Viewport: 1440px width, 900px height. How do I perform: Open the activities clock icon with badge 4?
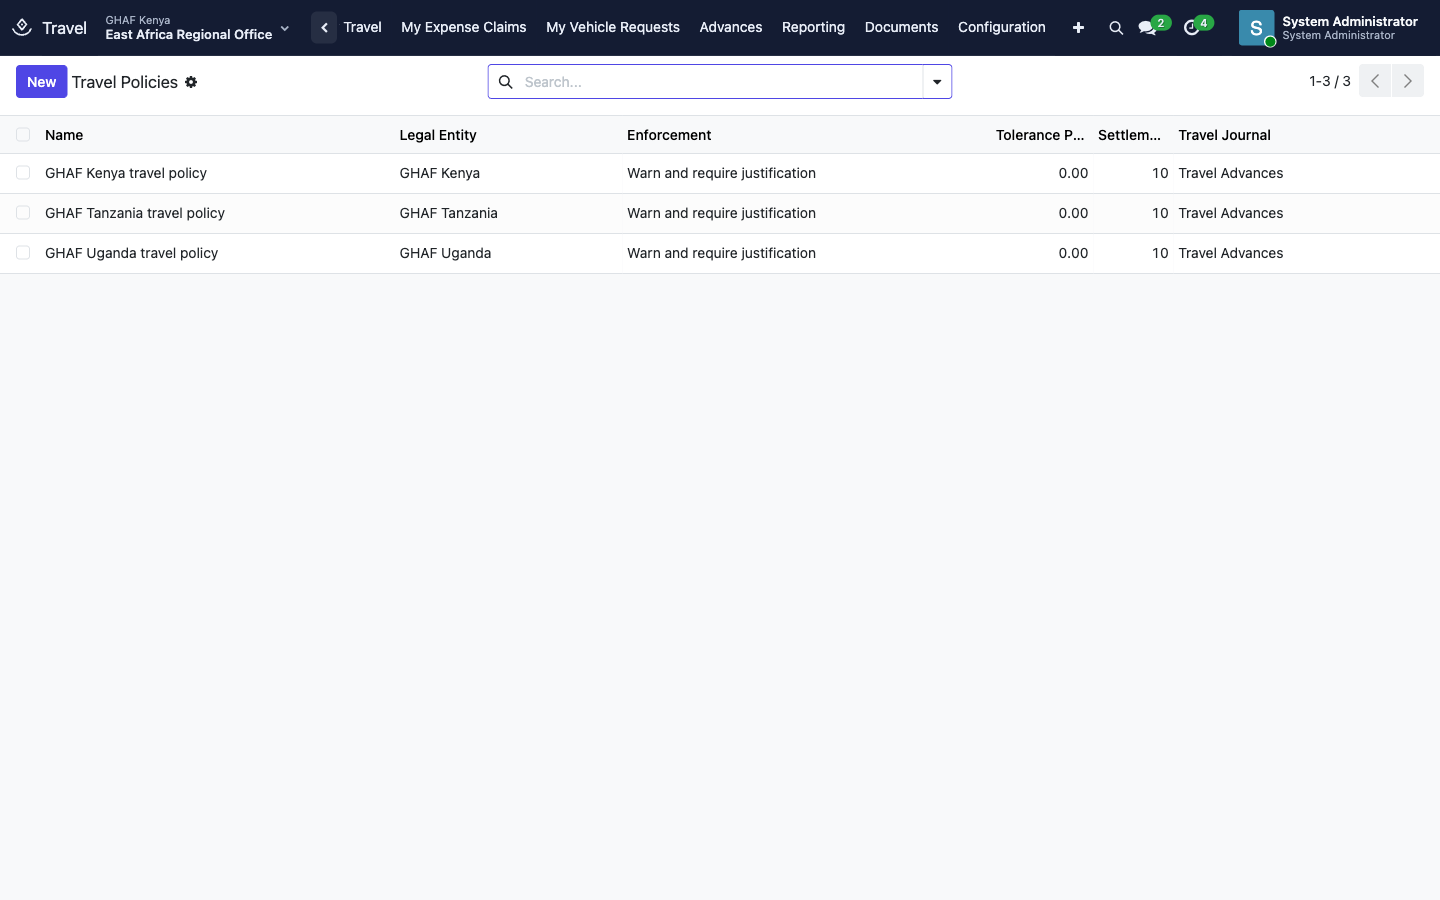click(1191, 28)
